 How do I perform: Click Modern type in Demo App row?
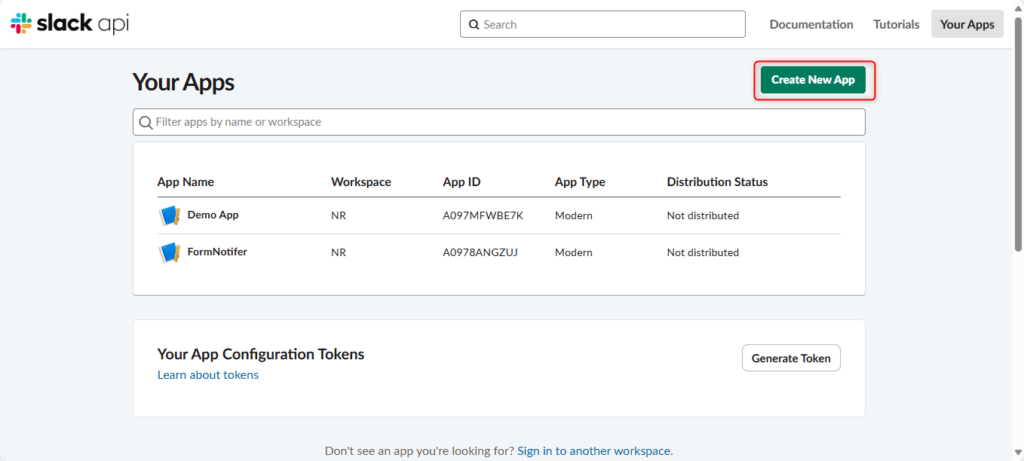[573, 215]
